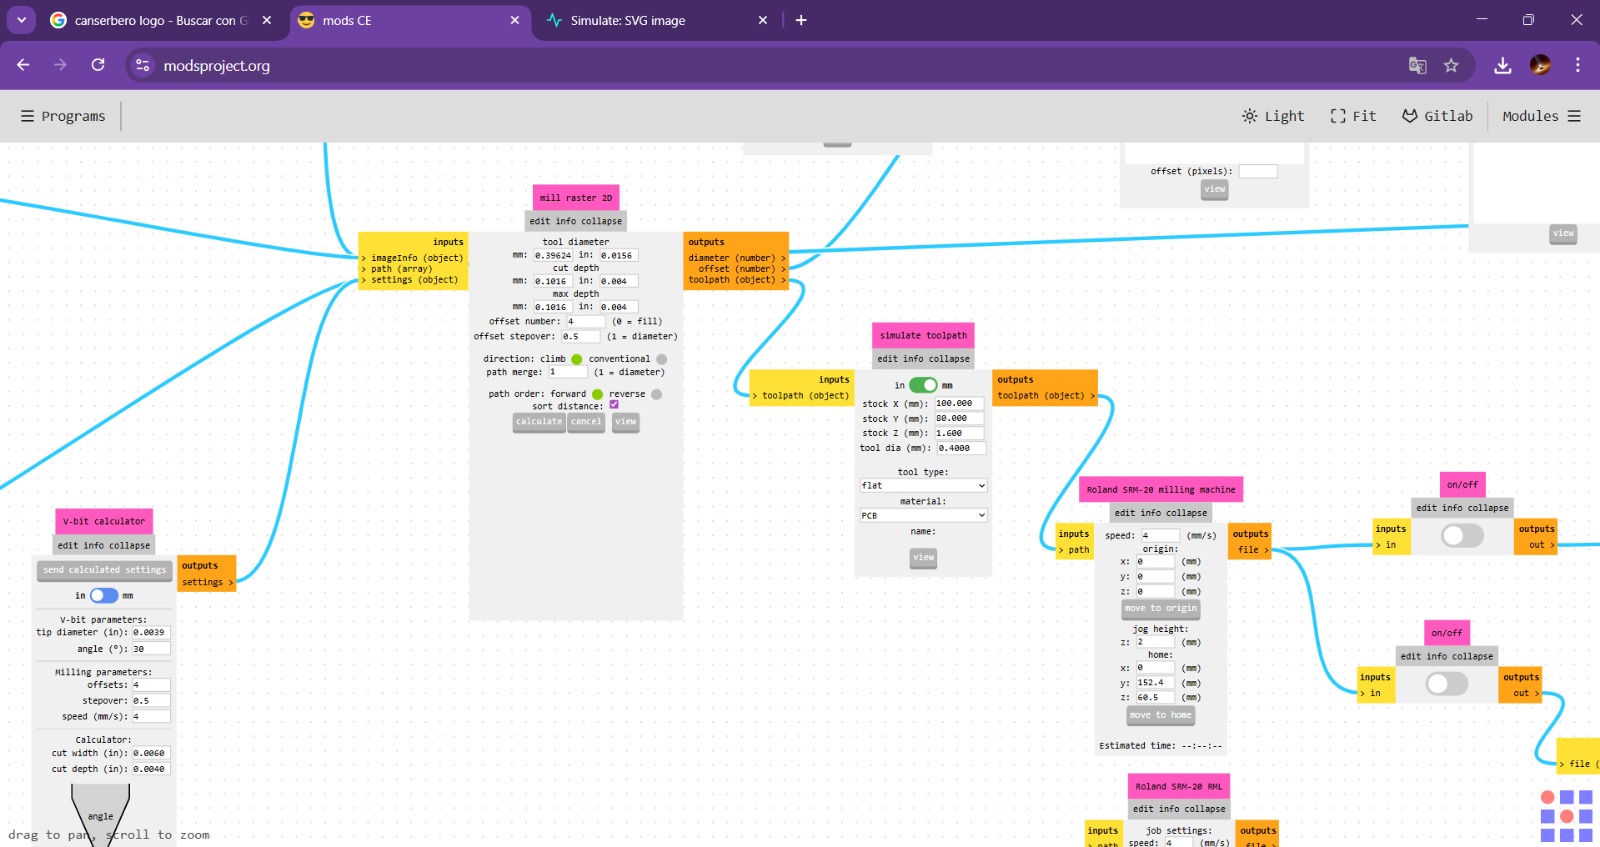The height and width of the screenshot is (847, 1600).
Task: Click the Roland speed input field
Action: (x=1160, y=536)
